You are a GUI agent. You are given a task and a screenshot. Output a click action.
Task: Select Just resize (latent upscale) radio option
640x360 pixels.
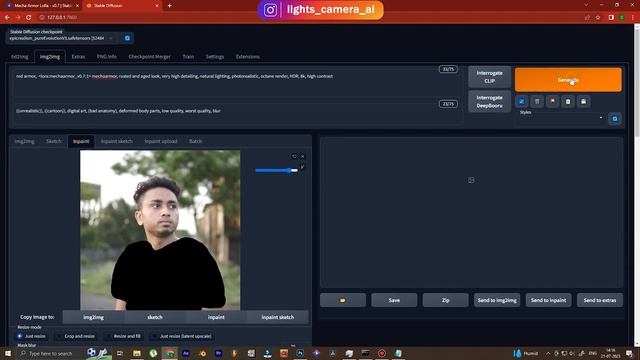click(x=182, y=336)
